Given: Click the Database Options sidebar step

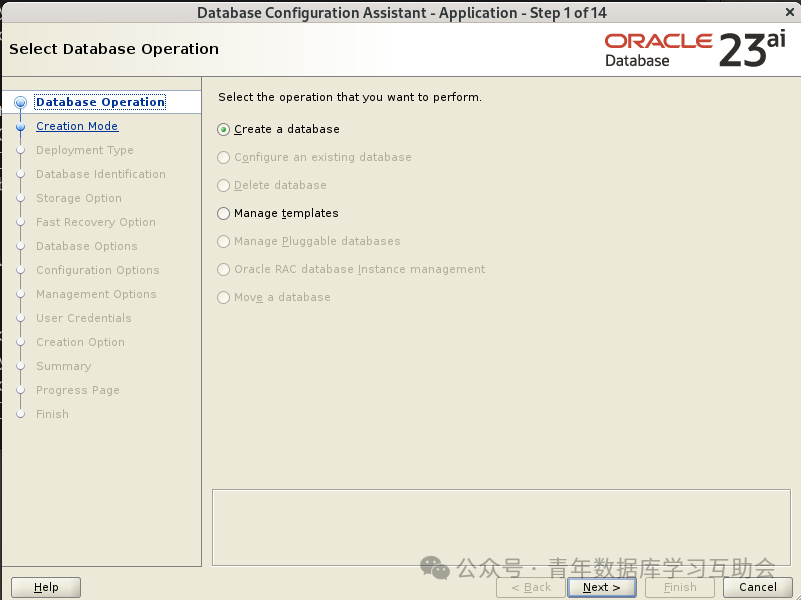Looking at the screenshot, I should pyautogui.click(x=87, y=246).
